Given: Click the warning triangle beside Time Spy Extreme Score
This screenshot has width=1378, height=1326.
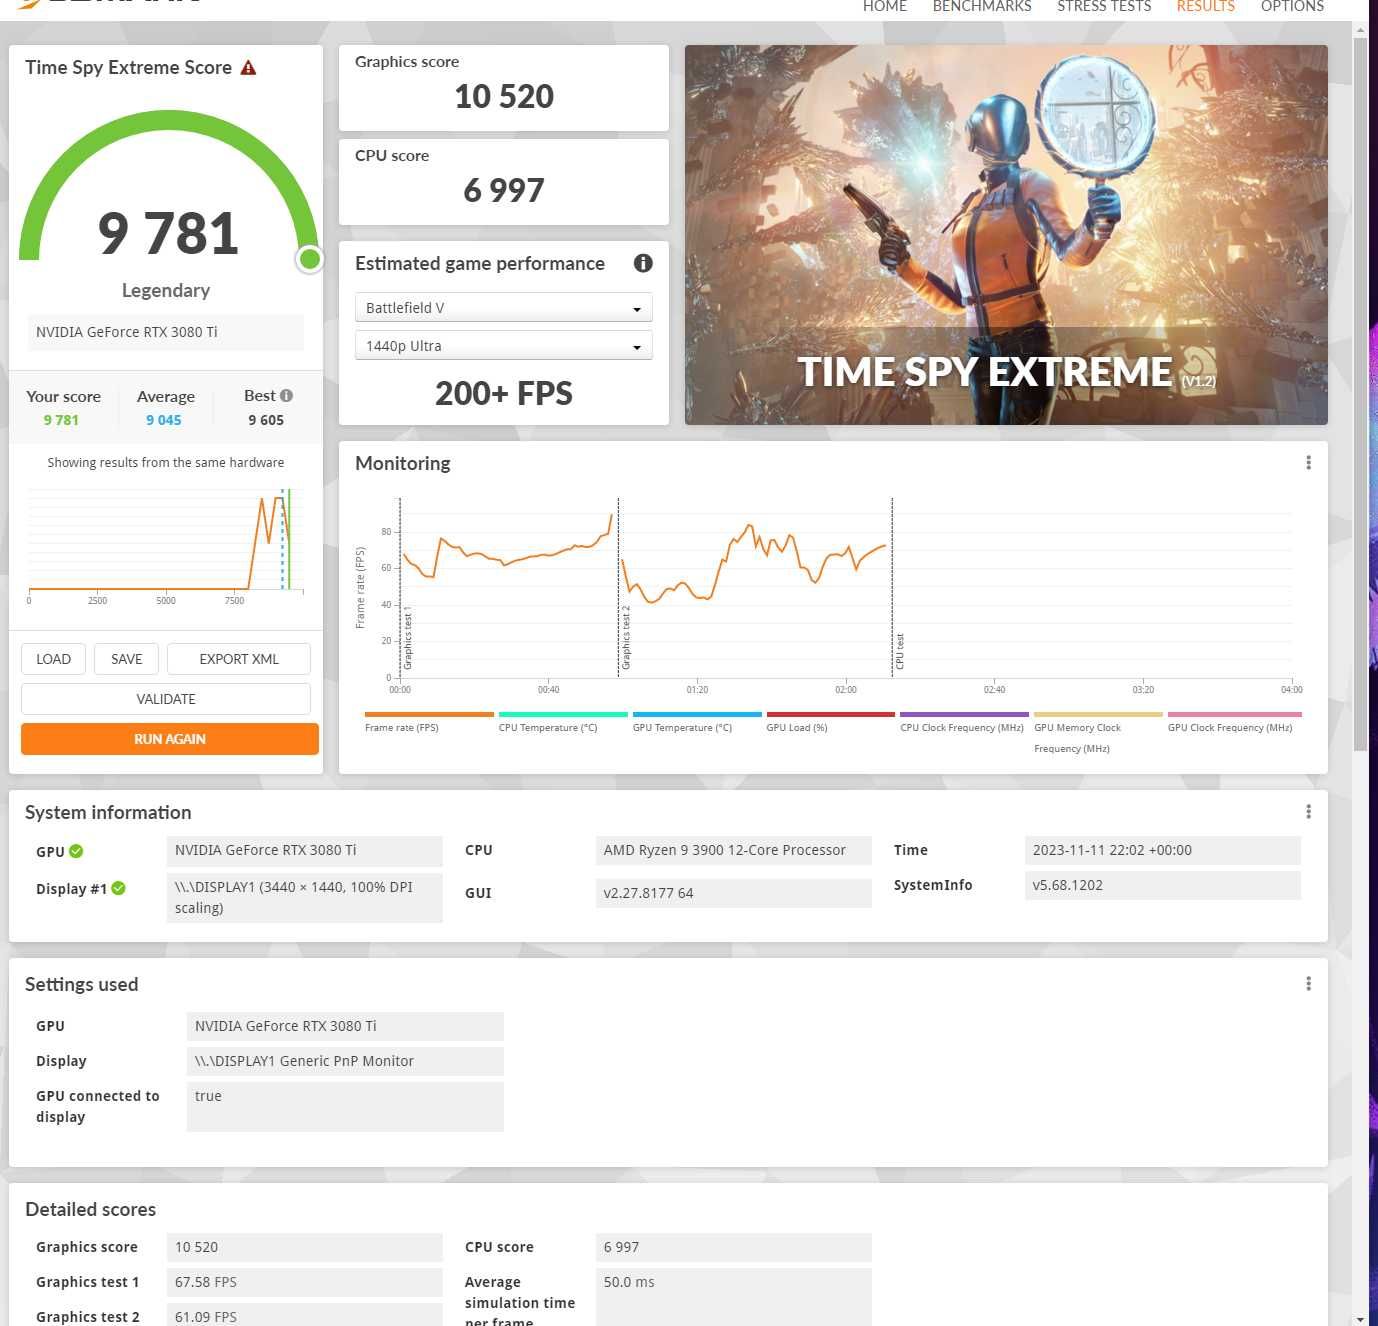Looking at the screenshot, I should coord(249,68).
